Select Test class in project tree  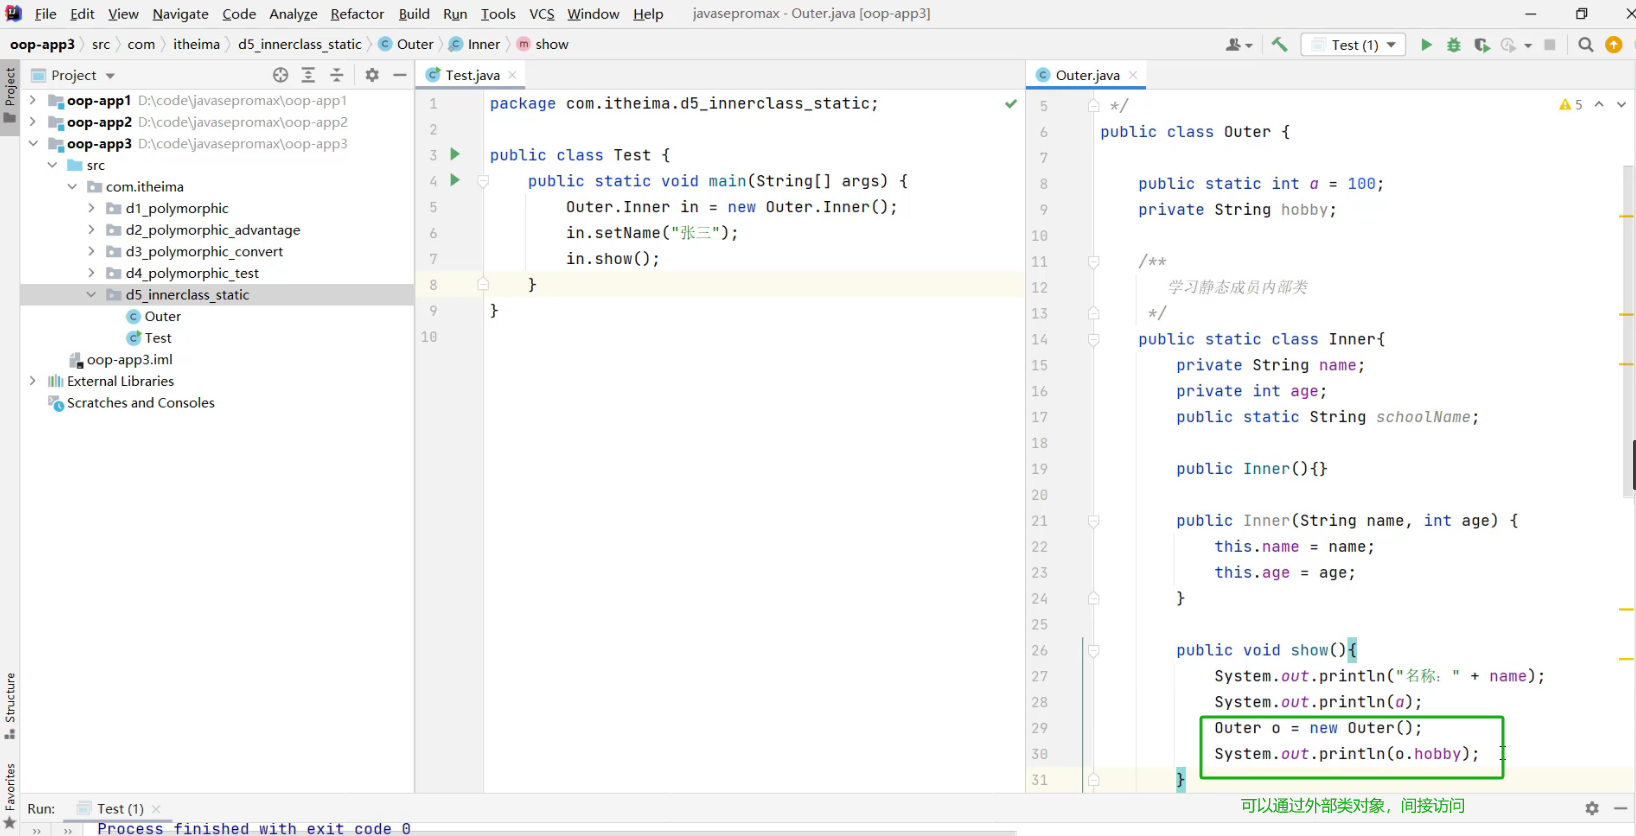(158, 338)
